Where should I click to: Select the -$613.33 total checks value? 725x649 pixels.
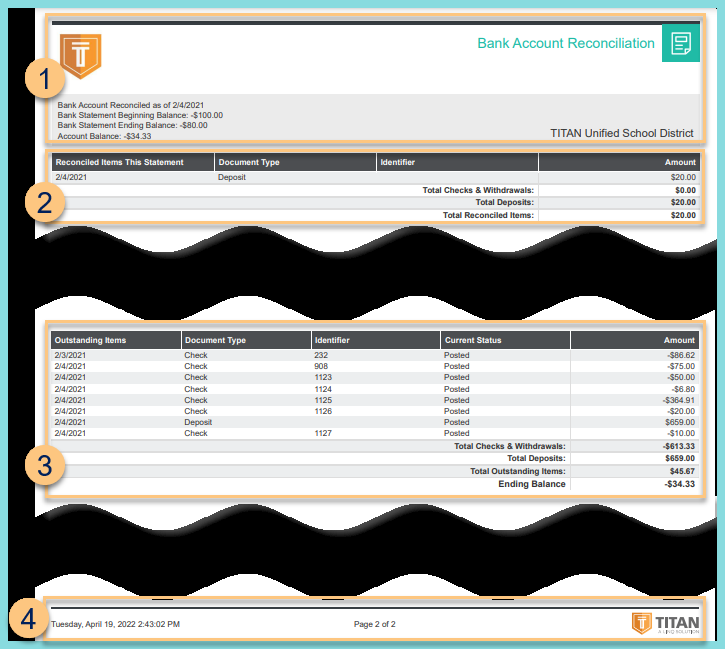coord(679,446)
